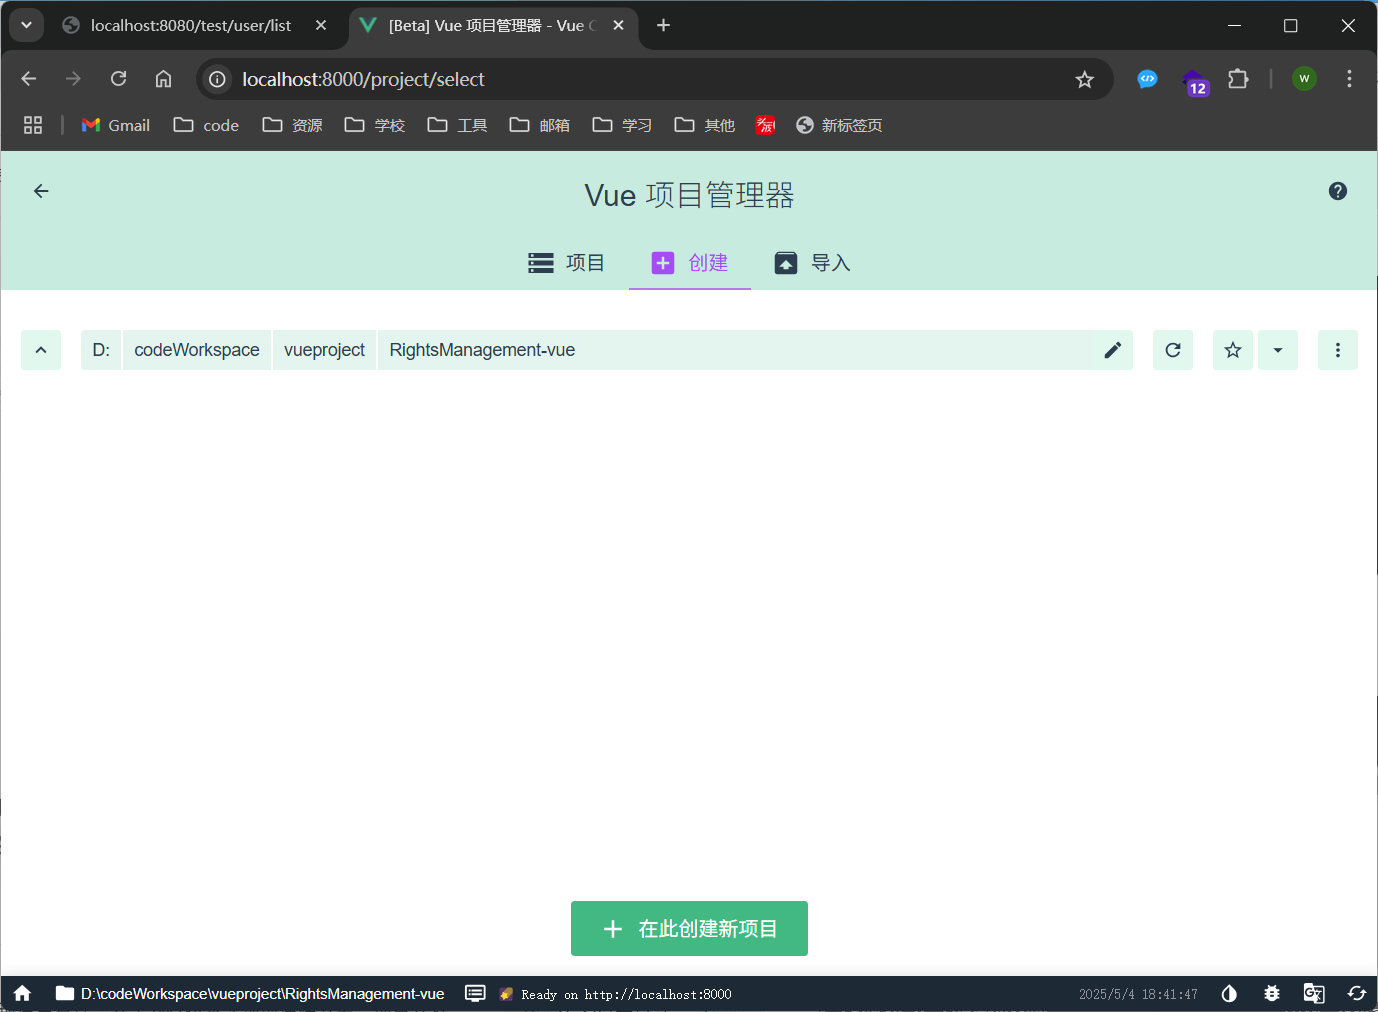Click 在此创建新项目 button
This screenshot has width=1378, height=1012.
coord(689,929)
